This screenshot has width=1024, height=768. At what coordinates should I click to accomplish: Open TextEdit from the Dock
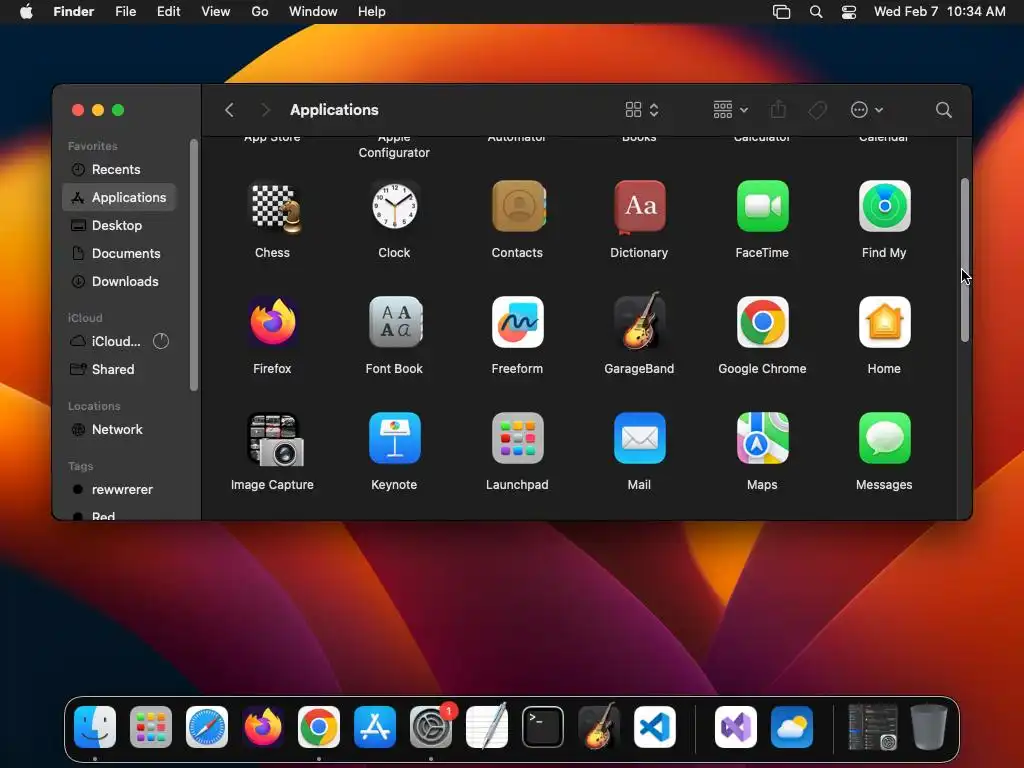[487, 726]
